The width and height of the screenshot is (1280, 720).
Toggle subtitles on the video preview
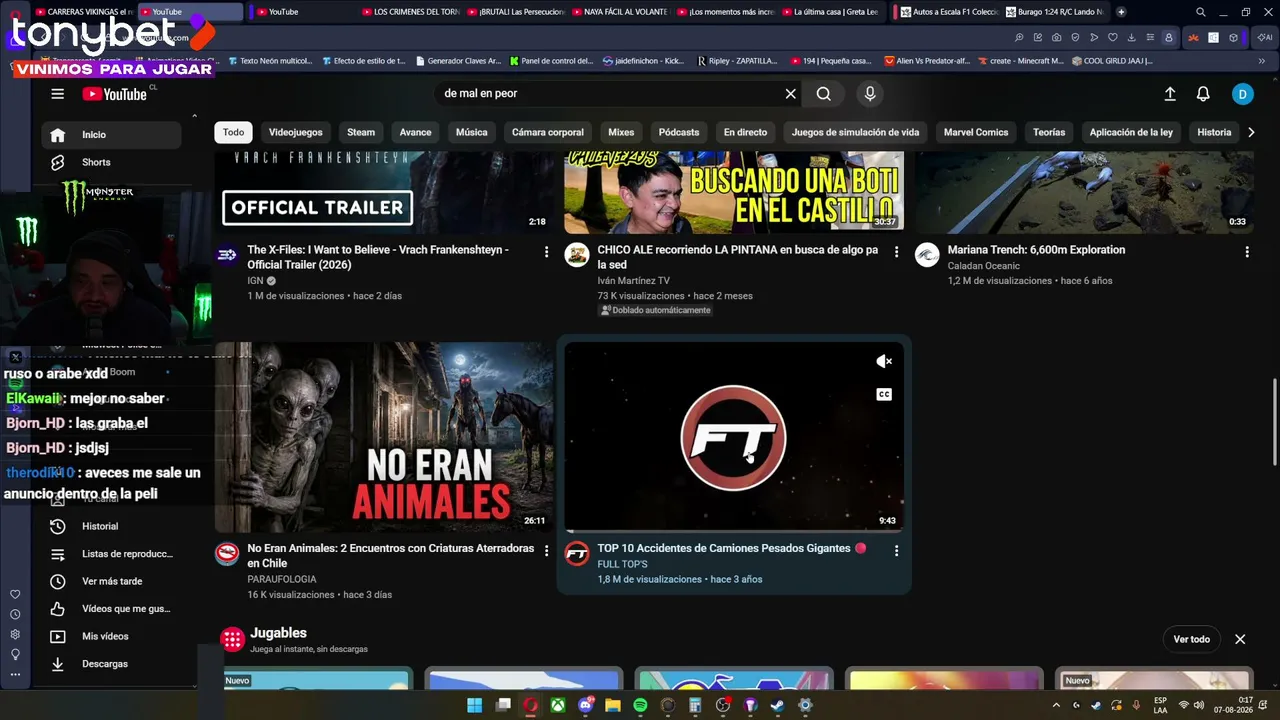point(884,395)
